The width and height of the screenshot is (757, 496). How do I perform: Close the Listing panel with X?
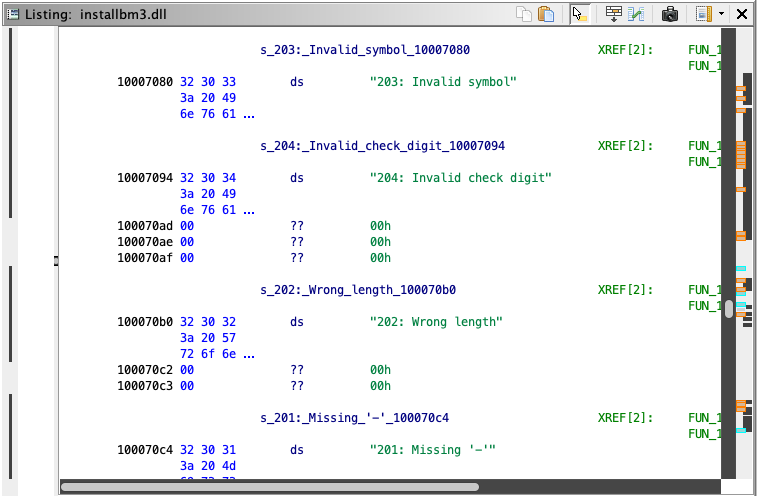point(742,14)
